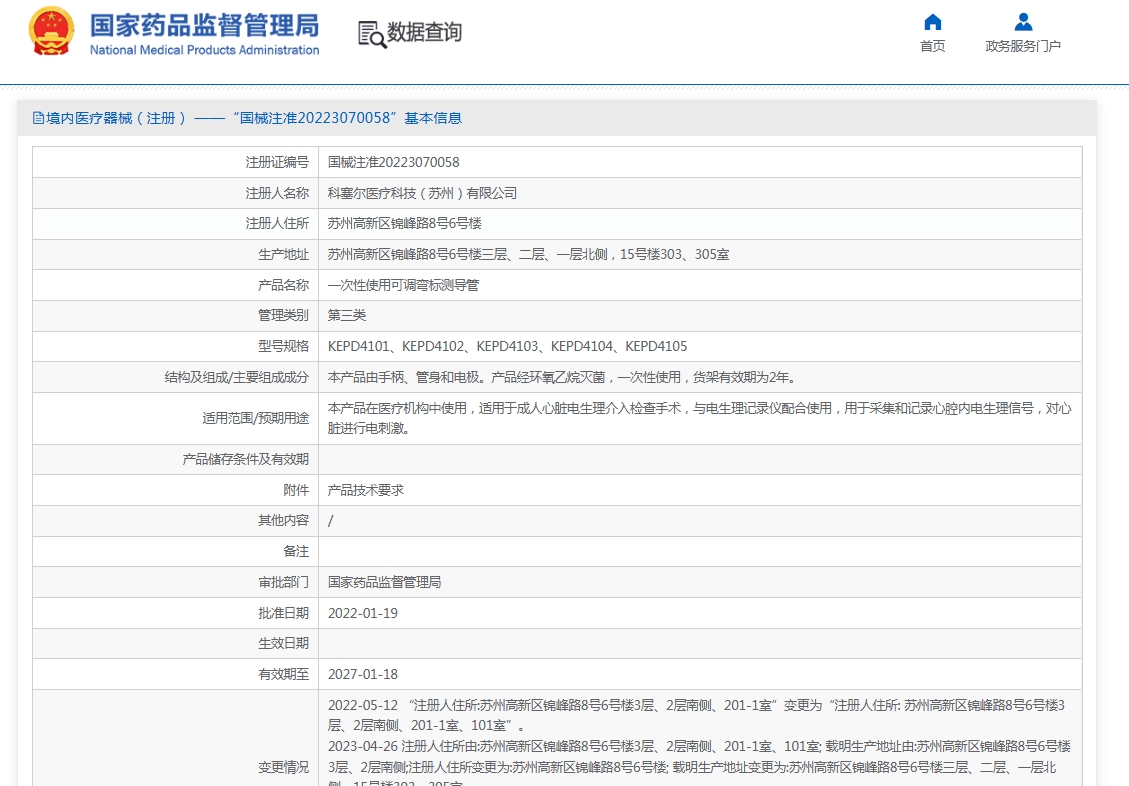
Task: Click the 适用范围/预期用途 label
Action: click(256, 418)
